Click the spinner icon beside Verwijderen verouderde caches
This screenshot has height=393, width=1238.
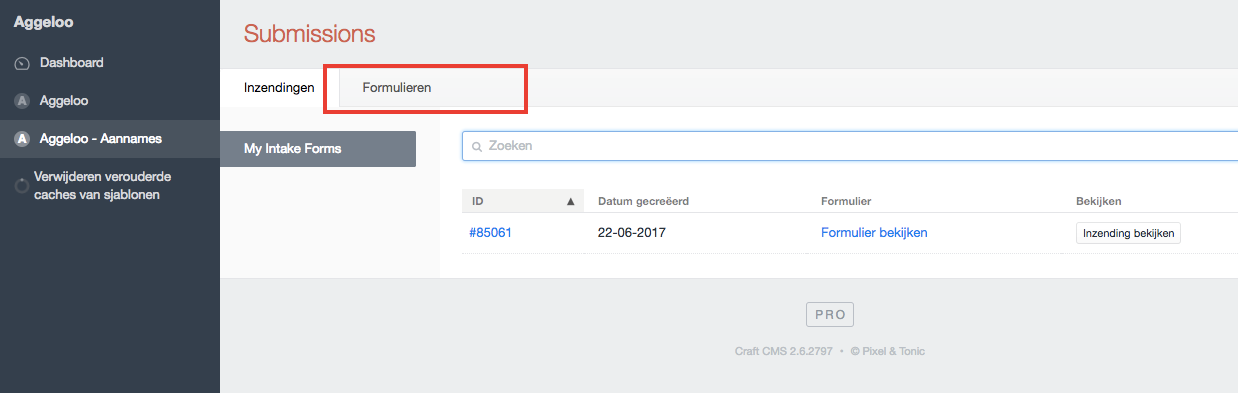click(x=22, y=186)
